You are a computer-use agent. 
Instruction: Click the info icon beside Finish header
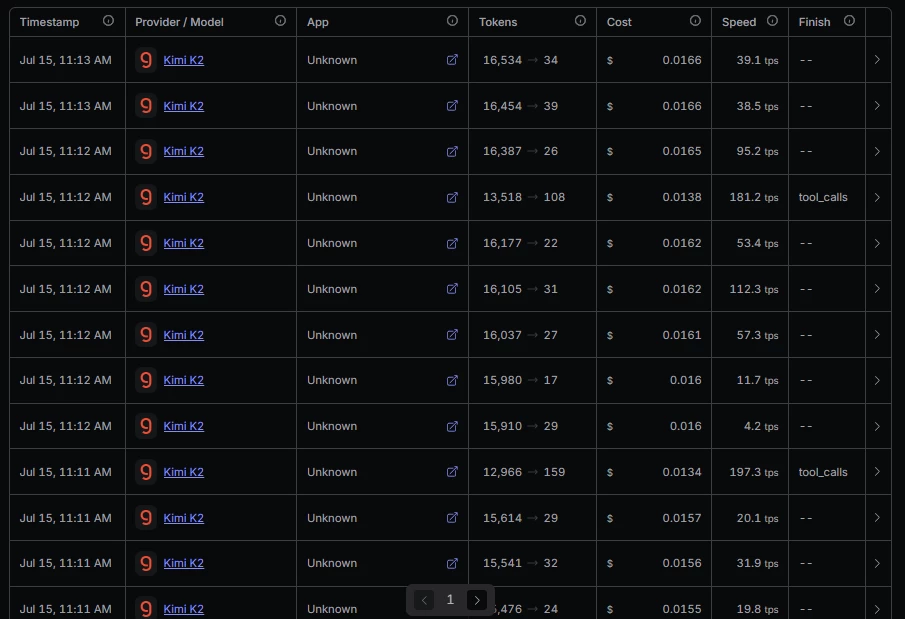[x=849, y=21]
